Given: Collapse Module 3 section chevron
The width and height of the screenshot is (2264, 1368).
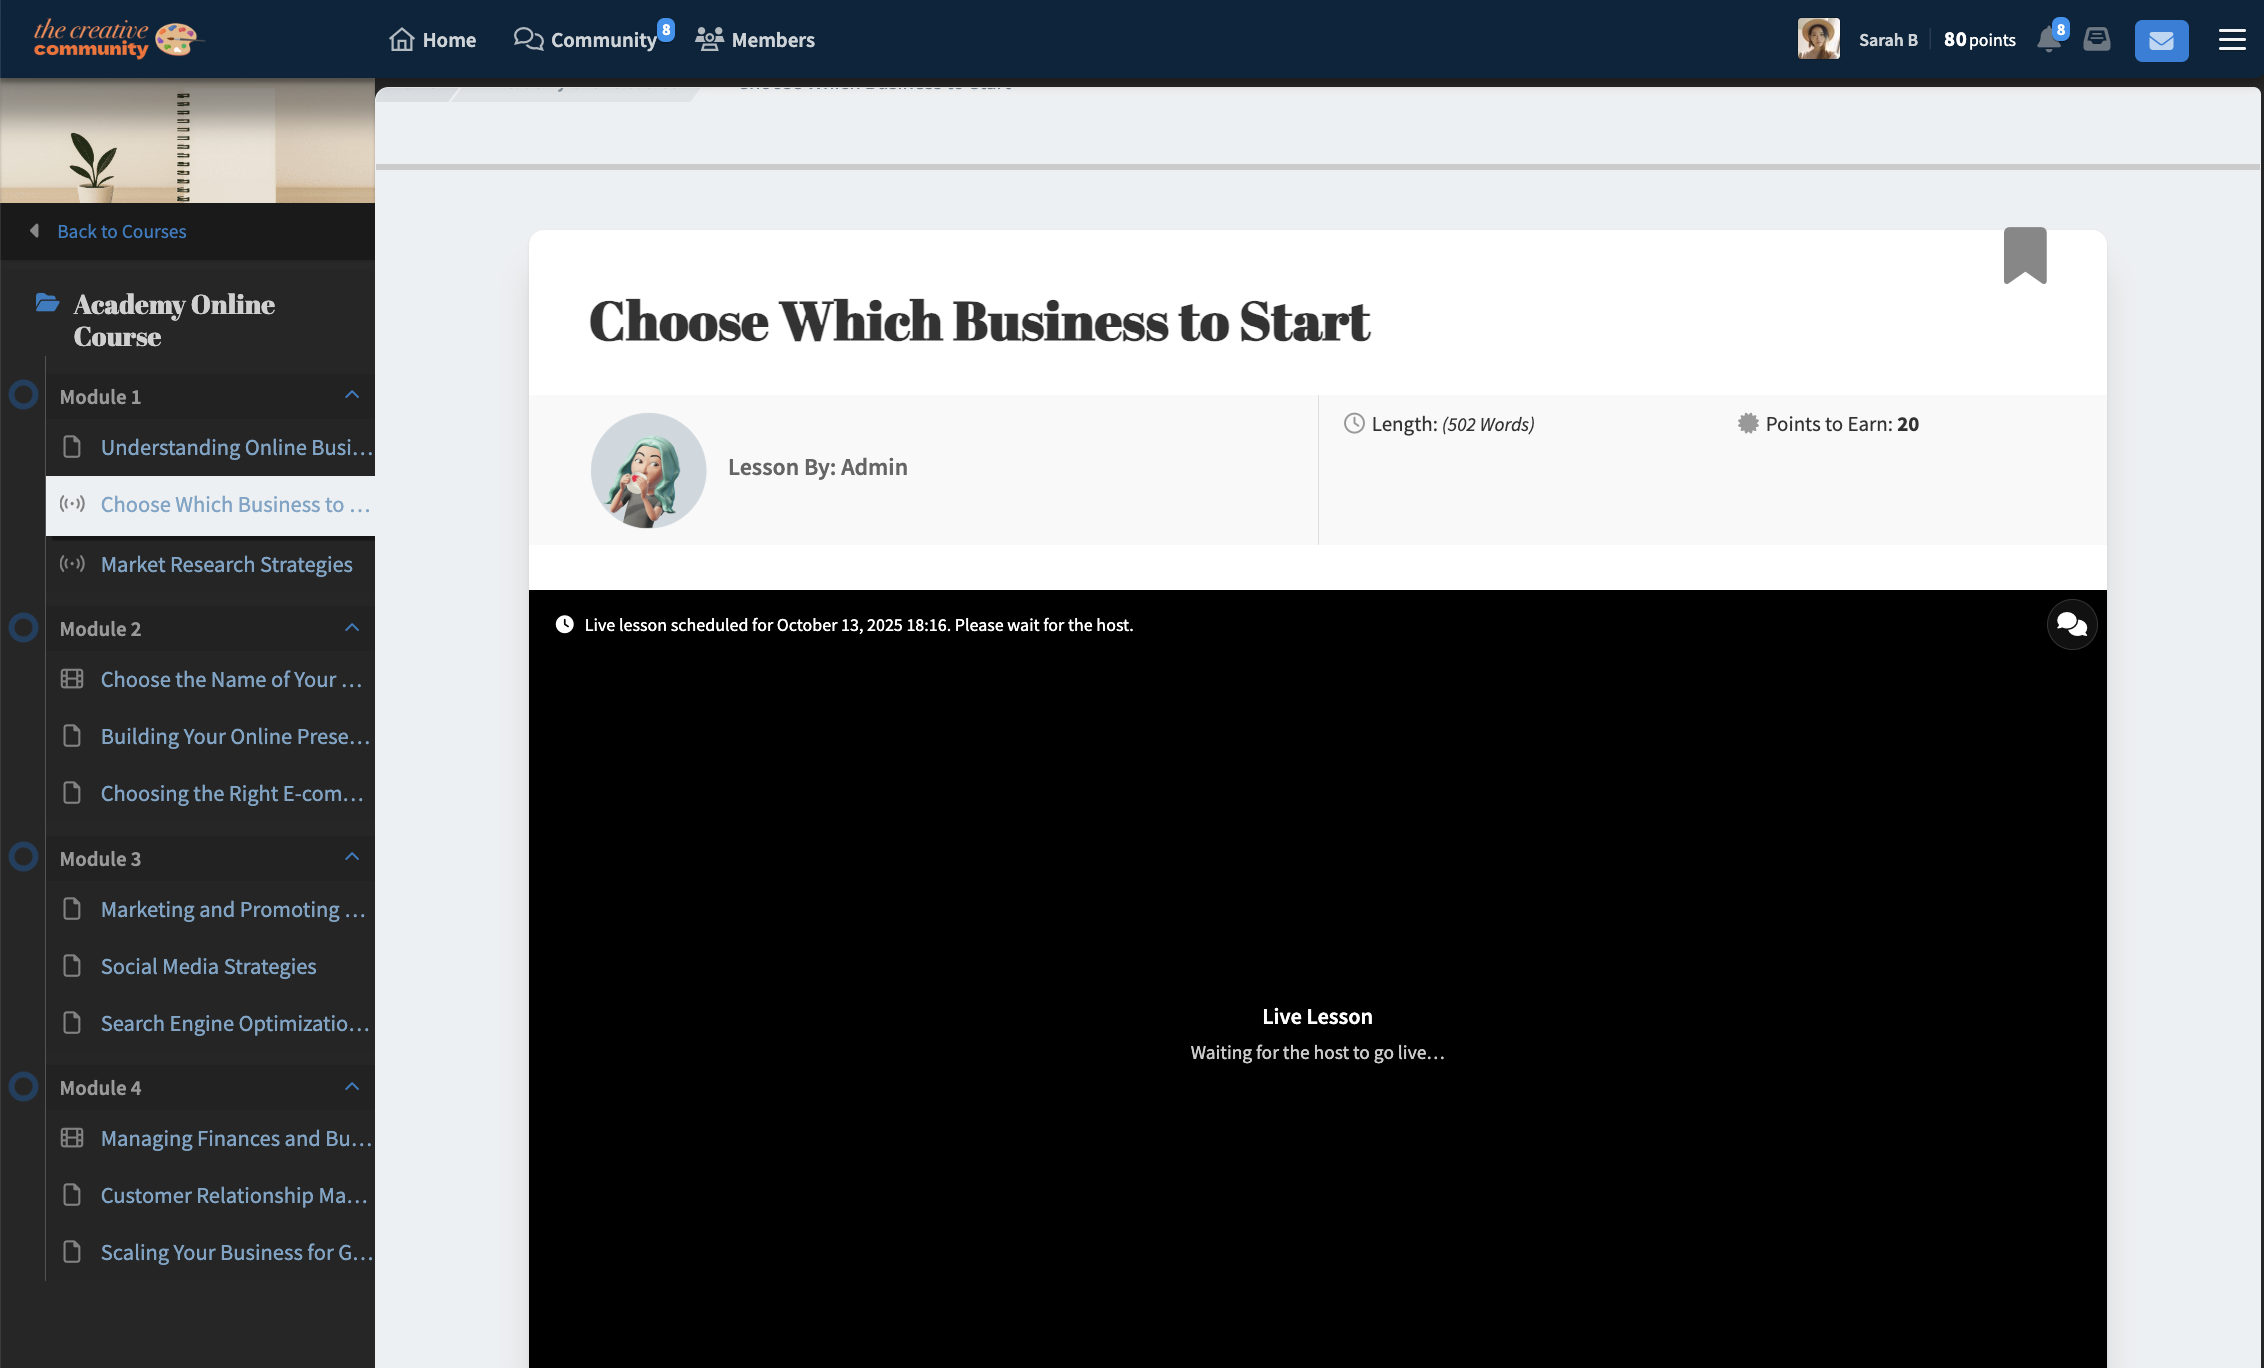Looking at the screenshot, I should coord(352,857).
